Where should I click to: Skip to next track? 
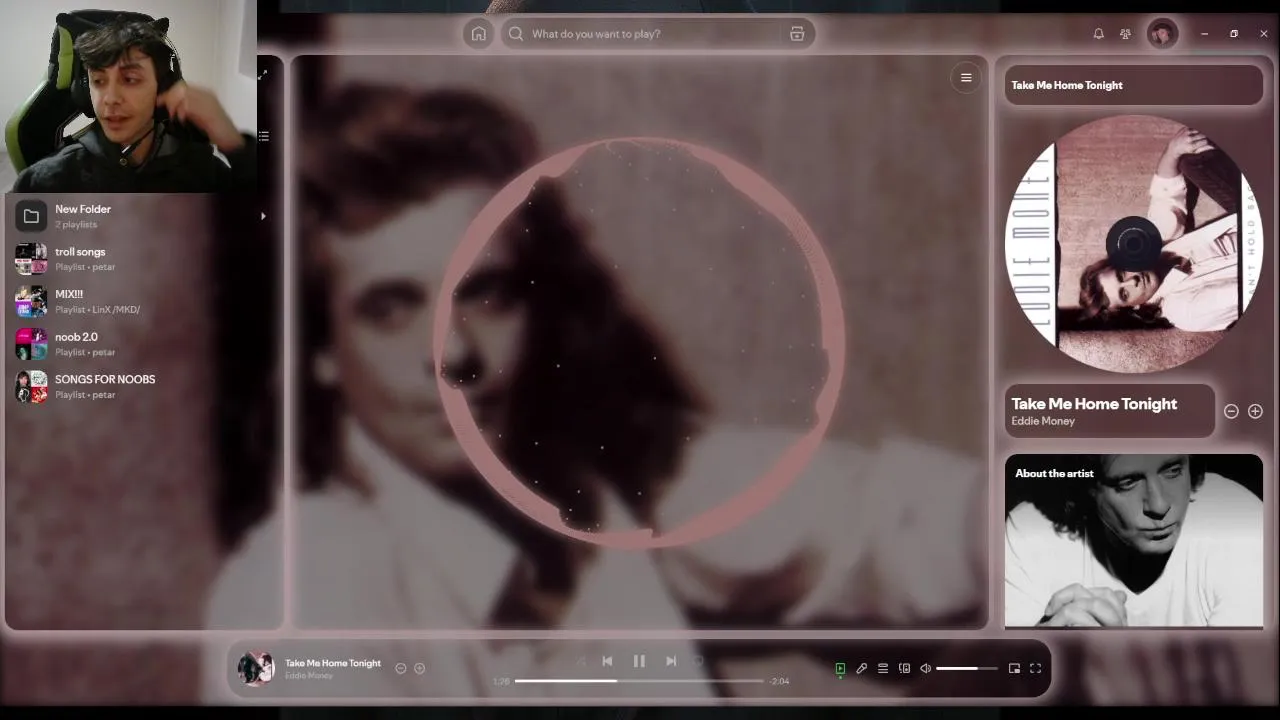[671, 661]
